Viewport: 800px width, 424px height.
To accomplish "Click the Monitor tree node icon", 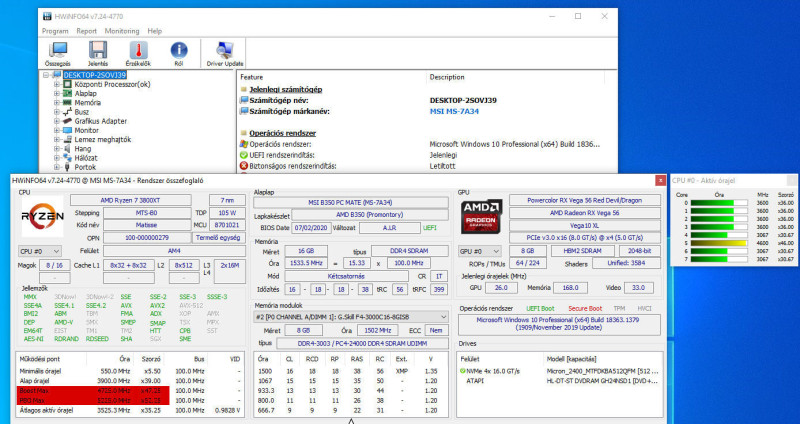I will 67,130.
